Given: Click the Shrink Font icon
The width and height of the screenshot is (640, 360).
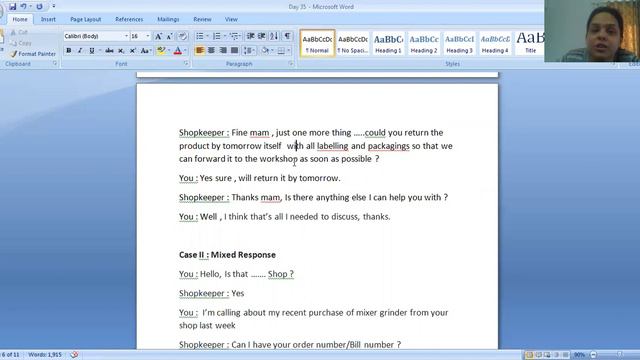Looking at the screenshot, I should click(x=169, y=36).
